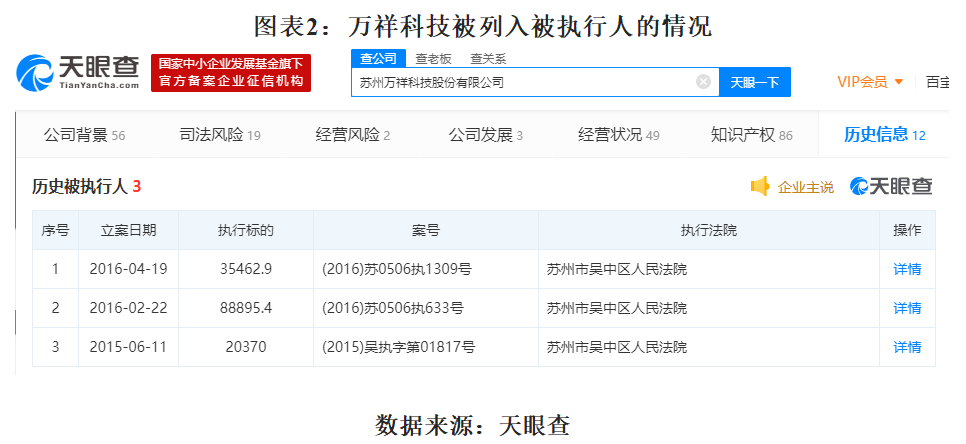
Task: Open the 经营风险 tab
Action: [352, 135]
